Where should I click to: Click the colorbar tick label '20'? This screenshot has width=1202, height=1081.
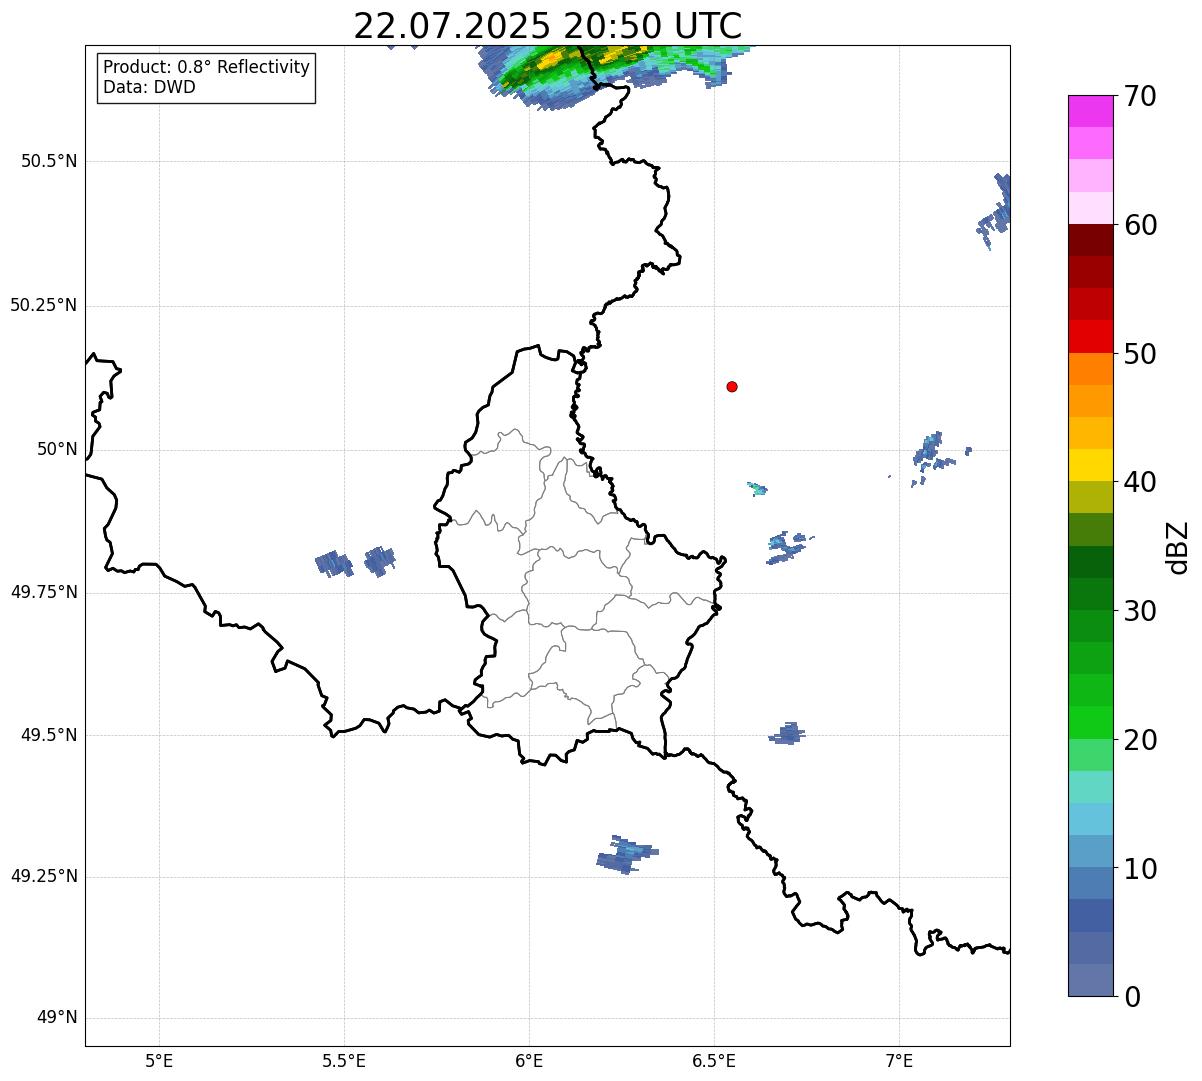tap(1140, 740)
